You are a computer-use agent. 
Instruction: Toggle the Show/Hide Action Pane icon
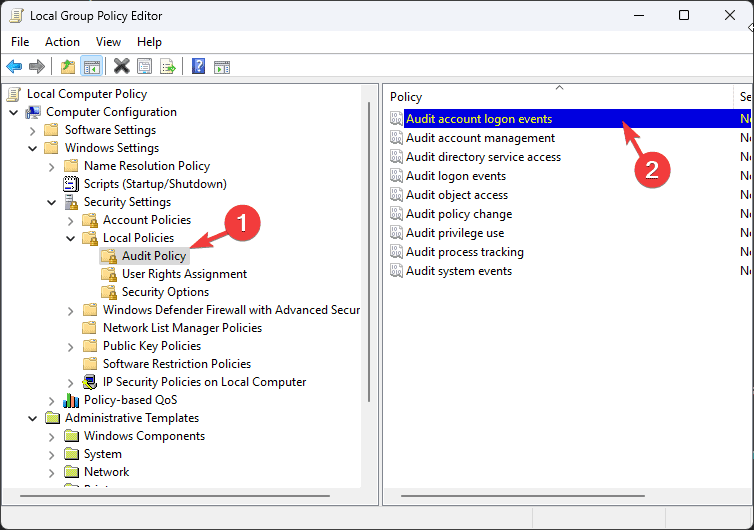(222, 67)
